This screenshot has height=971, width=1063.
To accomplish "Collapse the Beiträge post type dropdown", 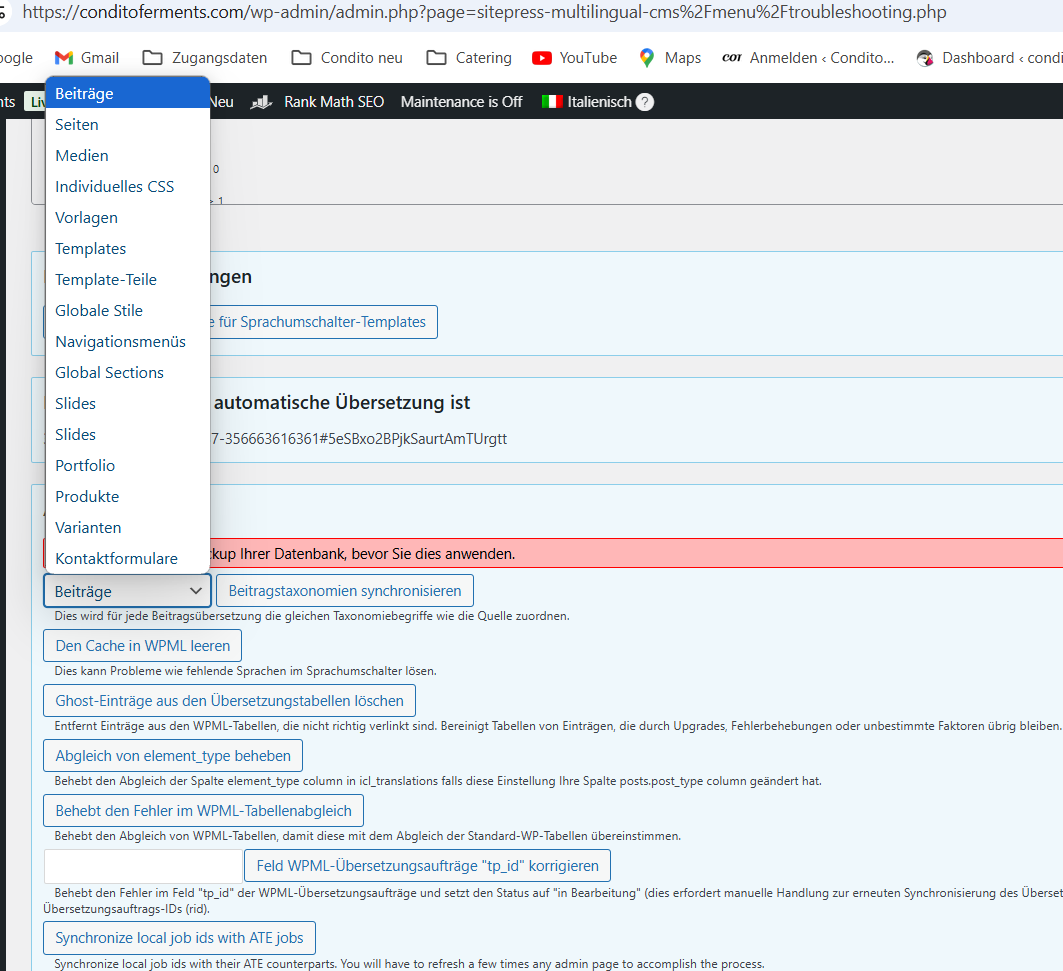I will click(127, 591).
